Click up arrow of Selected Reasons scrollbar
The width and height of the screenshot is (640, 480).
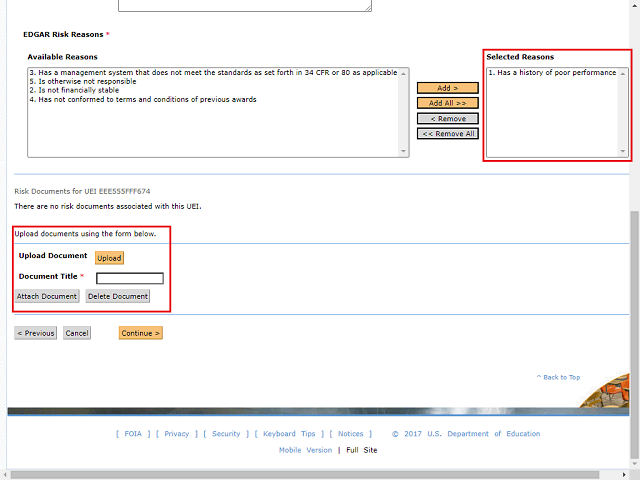622,73
